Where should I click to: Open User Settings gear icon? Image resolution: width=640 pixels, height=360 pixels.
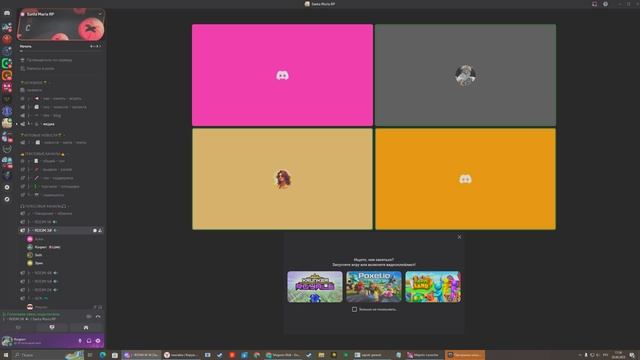click(98, 341)
